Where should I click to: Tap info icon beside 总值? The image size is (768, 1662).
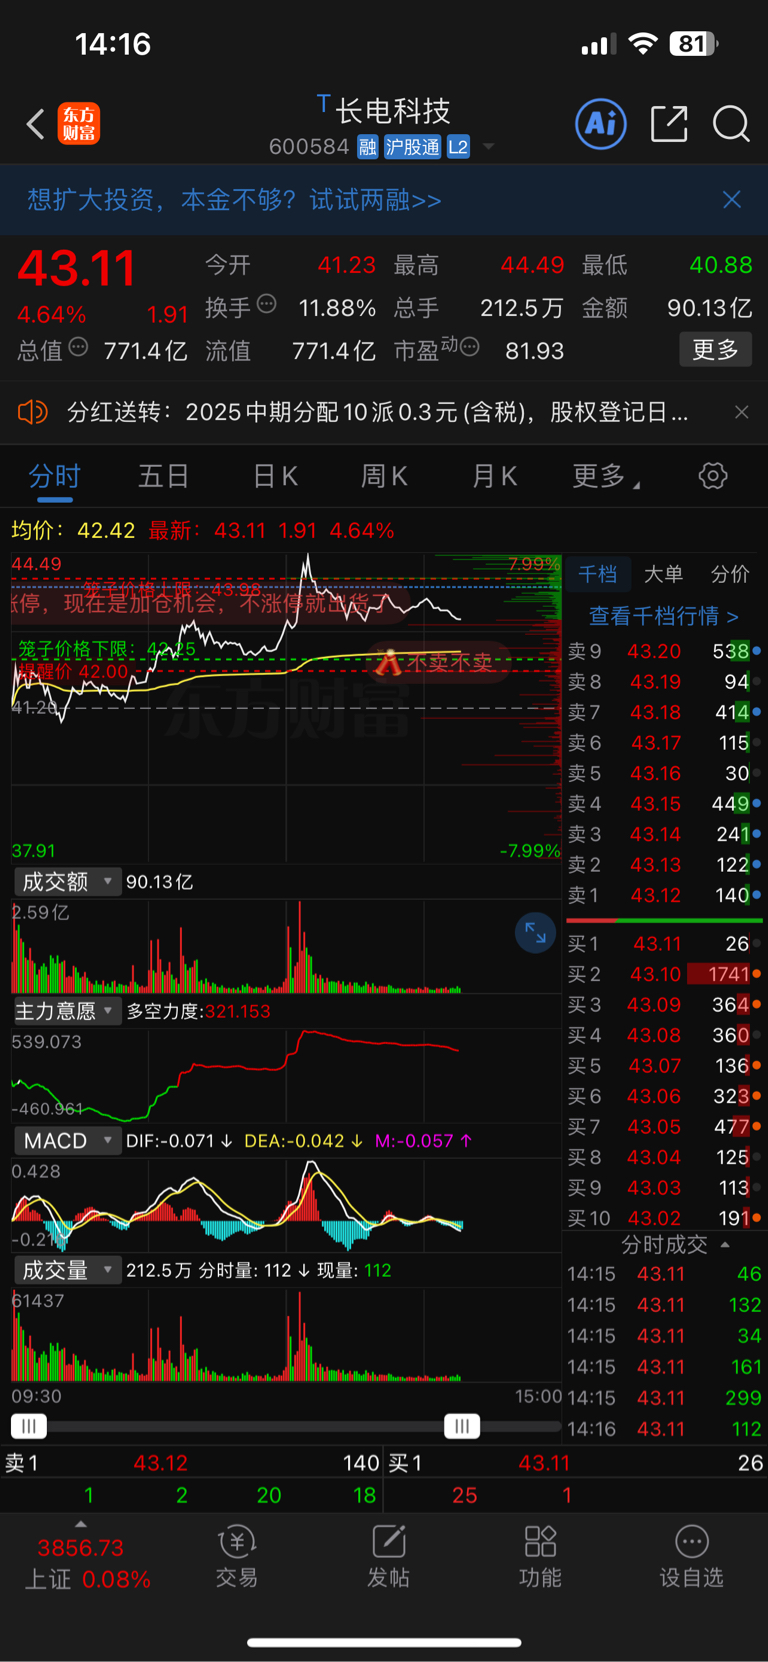point(78,348)
